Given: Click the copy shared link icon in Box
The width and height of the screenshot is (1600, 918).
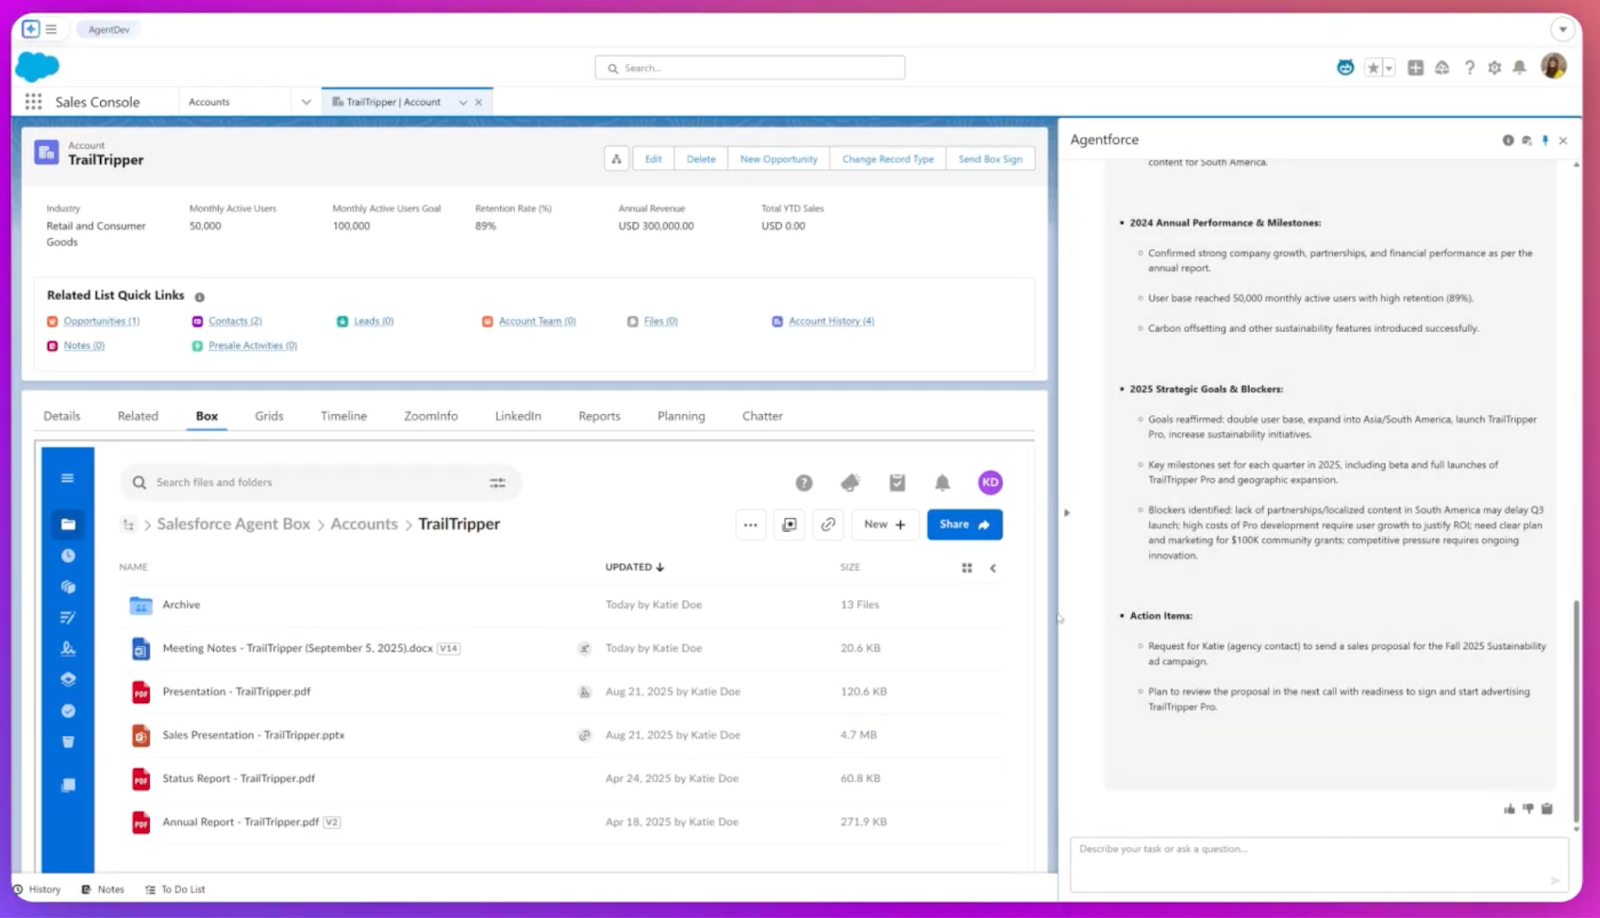Looking at the screenshot, I should point(828,524).
